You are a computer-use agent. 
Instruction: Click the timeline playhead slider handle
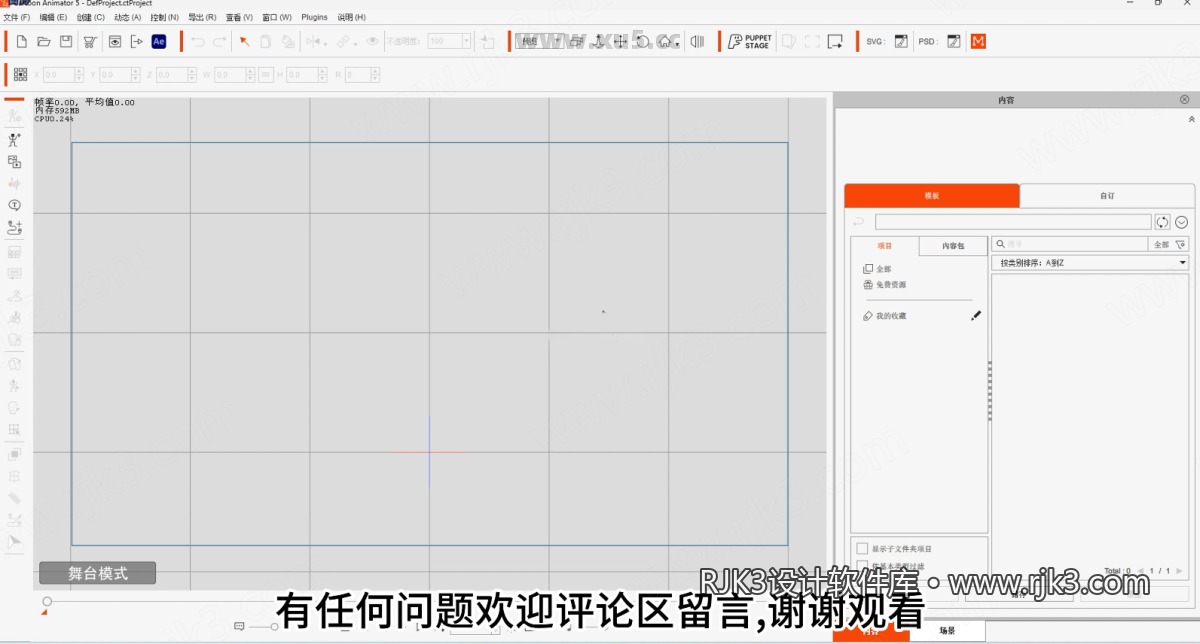coord(47,601)
